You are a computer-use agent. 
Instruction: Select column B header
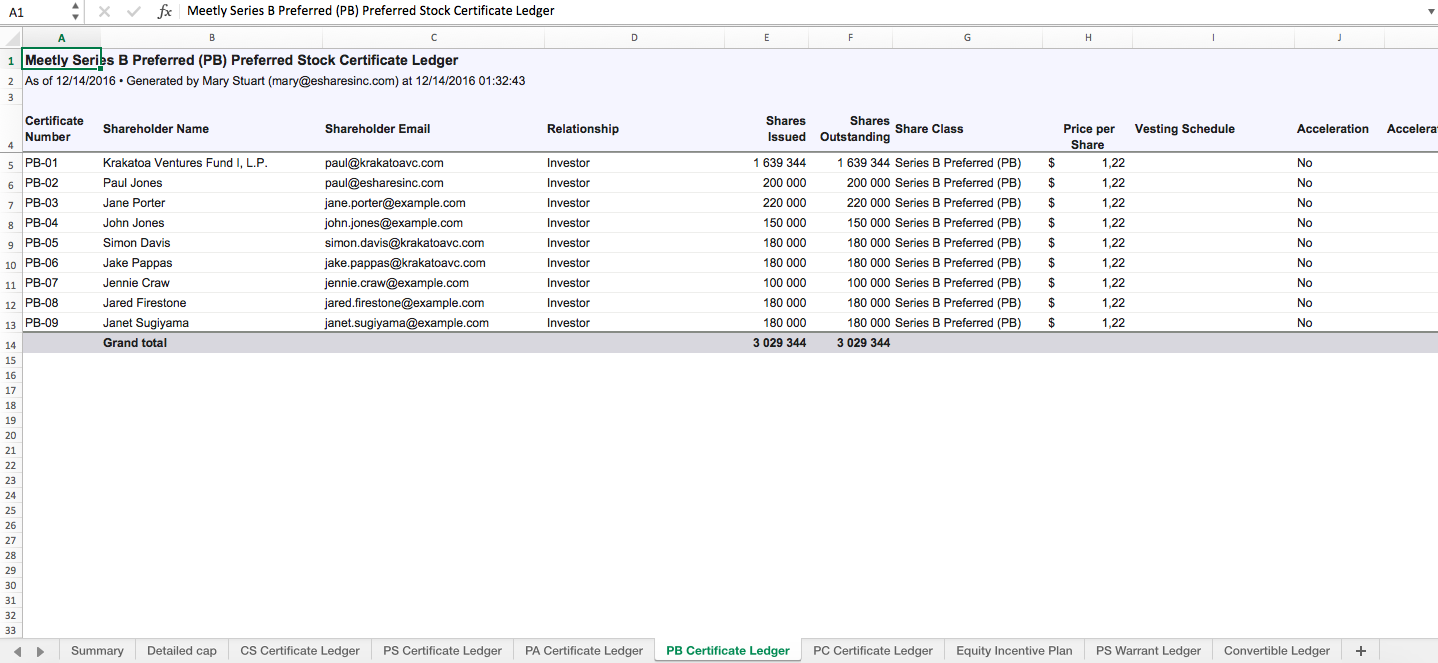pyautogui.click(x=211, y=37)
